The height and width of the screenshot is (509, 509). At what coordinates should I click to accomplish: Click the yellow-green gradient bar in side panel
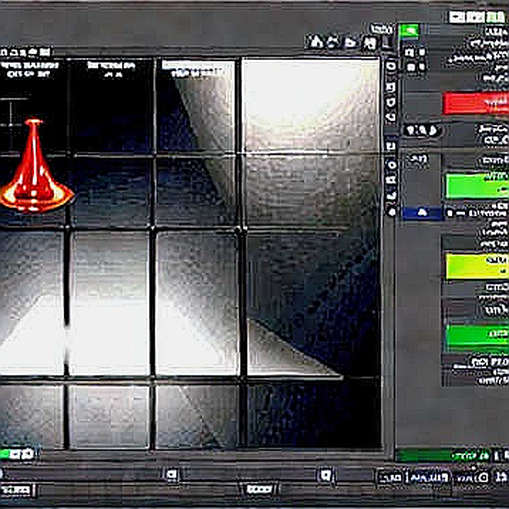click(477, 266)
